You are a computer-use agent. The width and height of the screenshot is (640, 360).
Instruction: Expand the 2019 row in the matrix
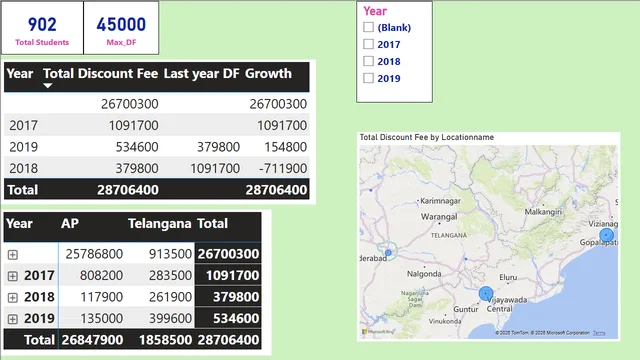[x=13, y=319]
